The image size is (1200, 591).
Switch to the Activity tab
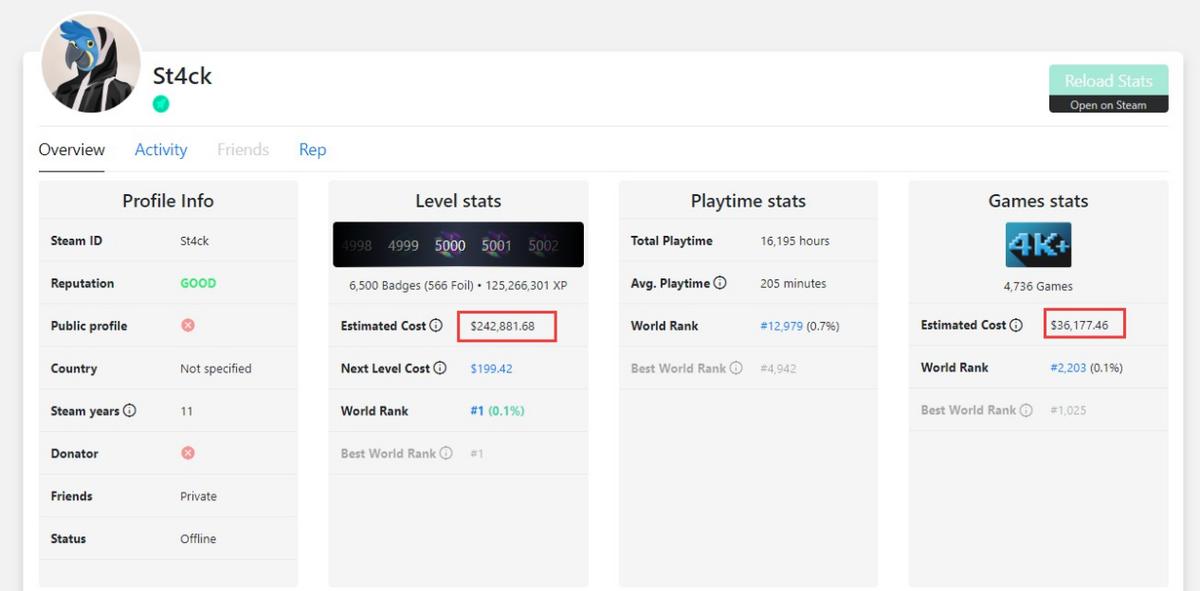160,149
